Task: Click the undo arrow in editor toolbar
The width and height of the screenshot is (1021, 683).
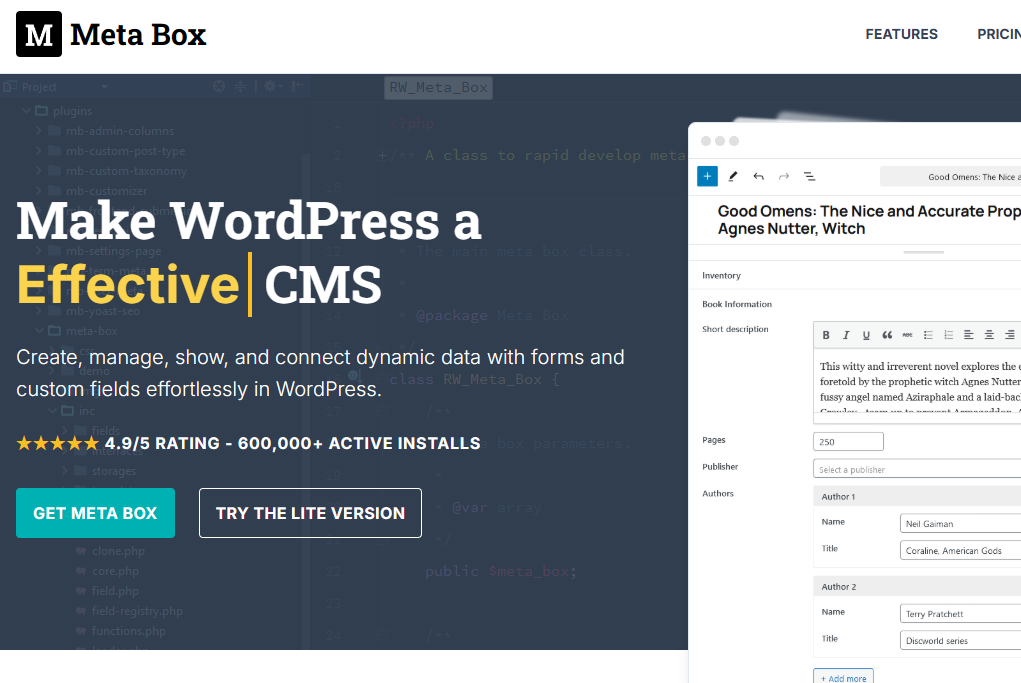Action: (758, 176)
